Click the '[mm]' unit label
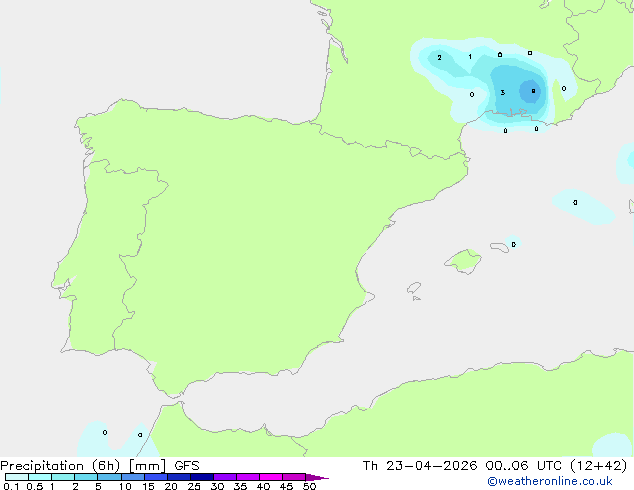 pyautogui.click(x=147, y=466)
